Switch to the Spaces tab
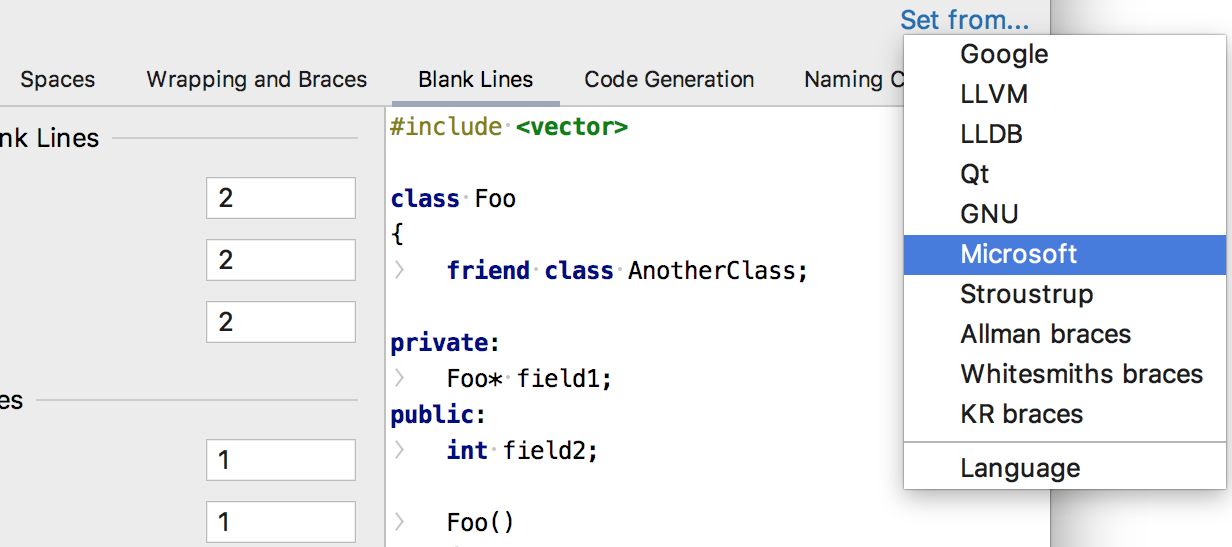Image resolution: width=1232 pixels, height=547 pixels. 58,80
